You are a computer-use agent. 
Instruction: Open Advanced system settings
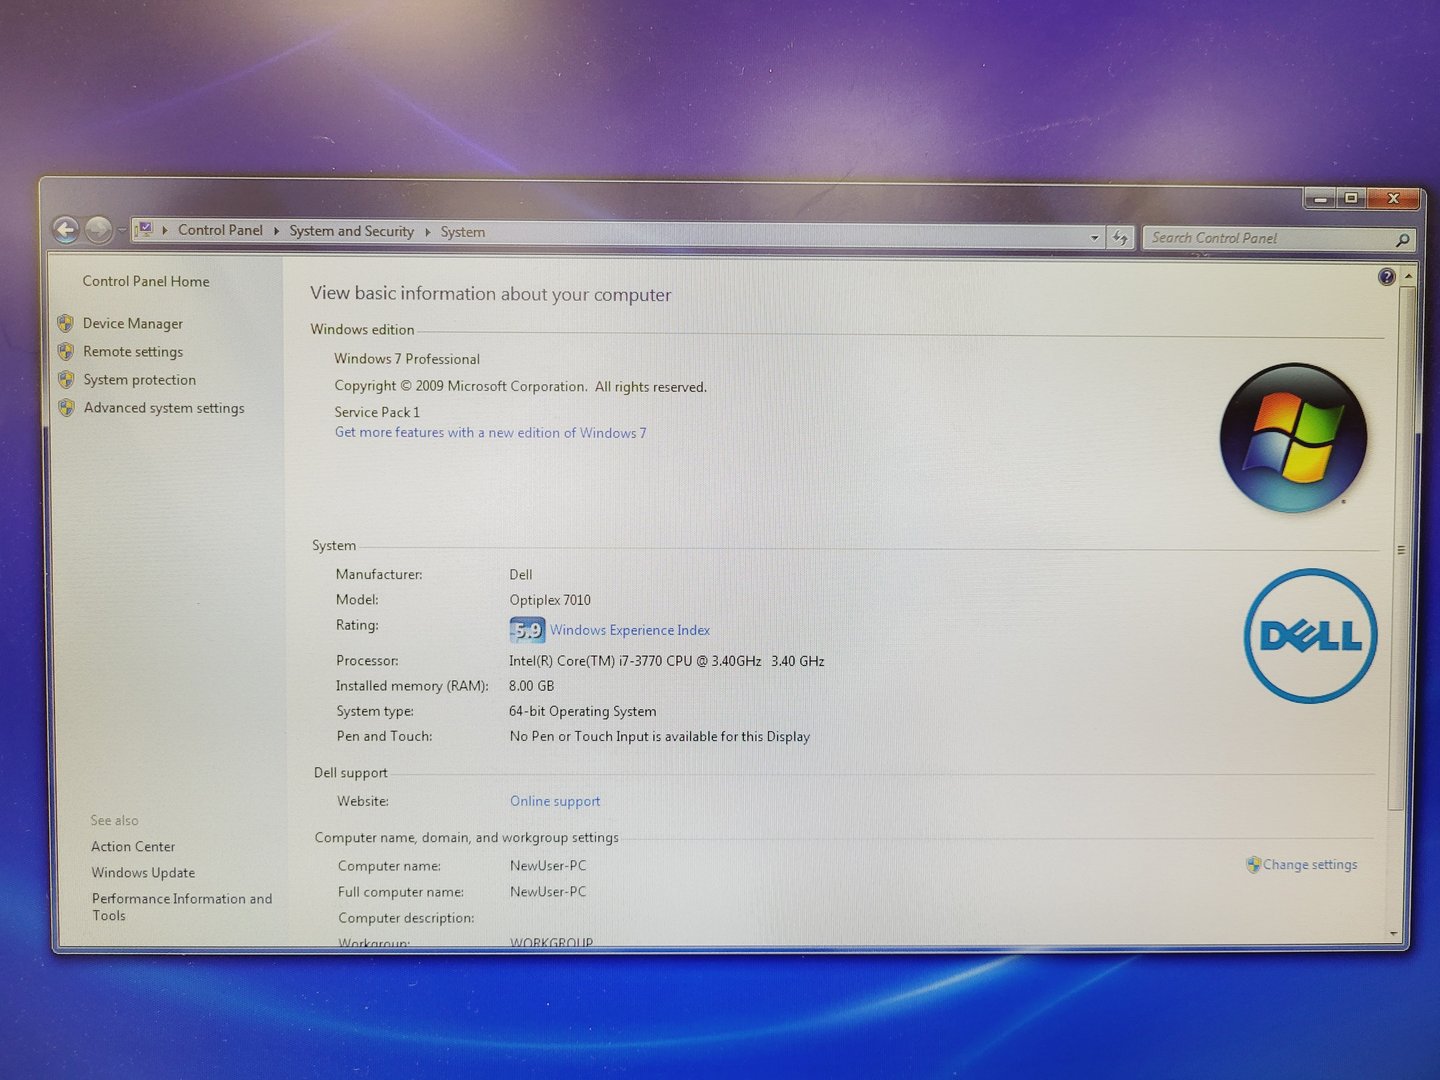click(164, 408)
